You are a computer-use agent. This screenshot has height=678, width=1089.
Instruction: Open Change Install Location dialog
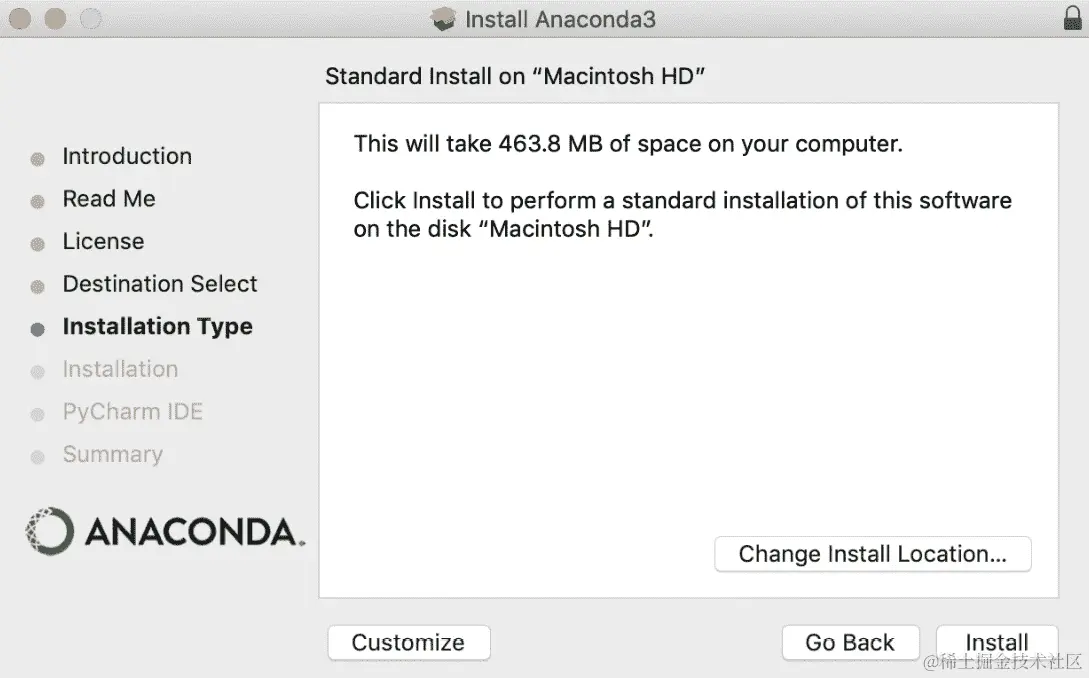click(x=872, y=554)
